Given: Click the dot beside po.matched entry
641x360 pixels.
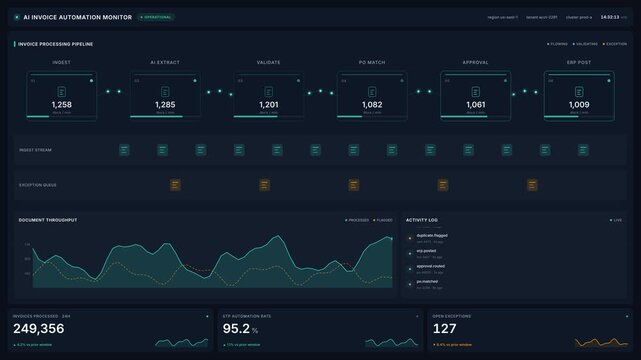Looking at the screenshot, I should click(x=410, y=284).
